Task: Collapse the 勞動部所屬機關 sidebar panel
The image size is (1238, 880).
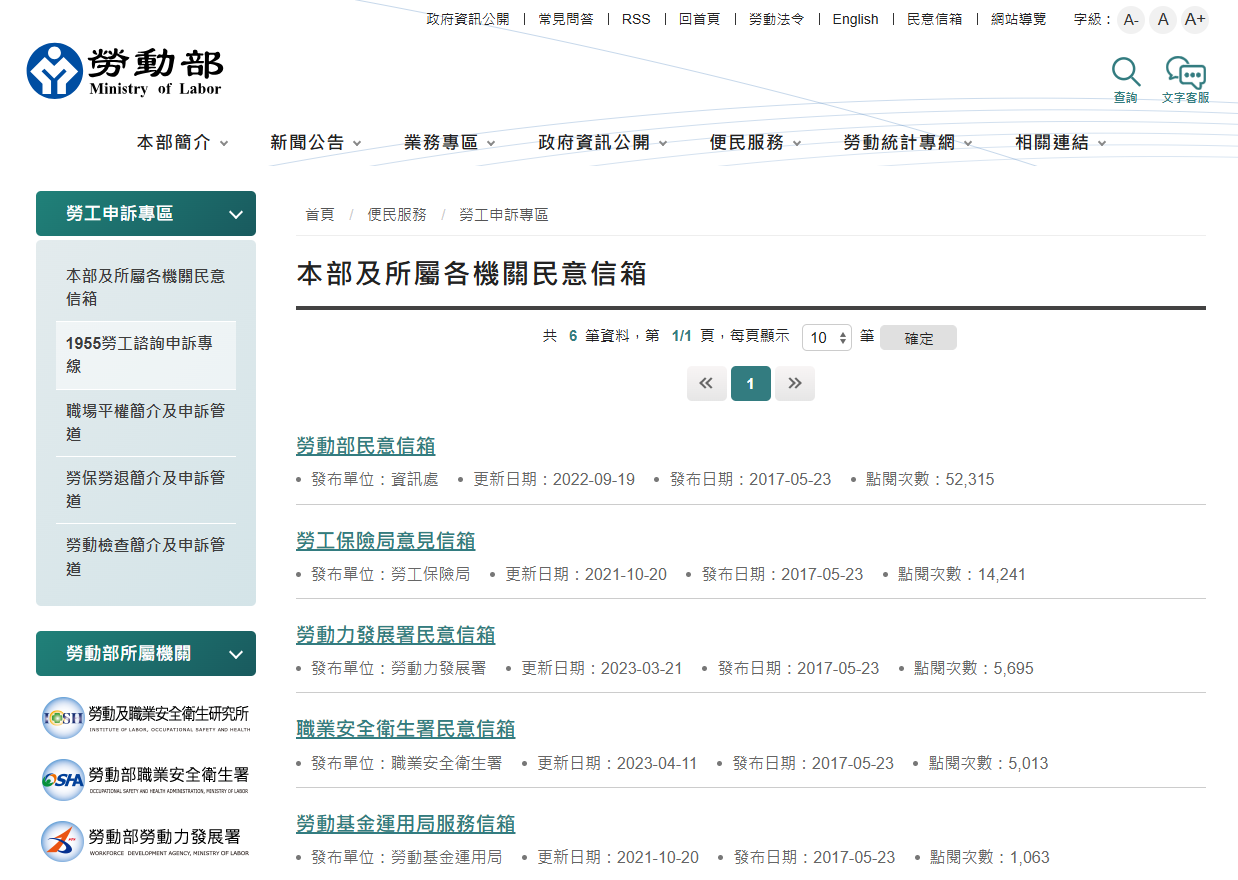Action: [146, 654]
